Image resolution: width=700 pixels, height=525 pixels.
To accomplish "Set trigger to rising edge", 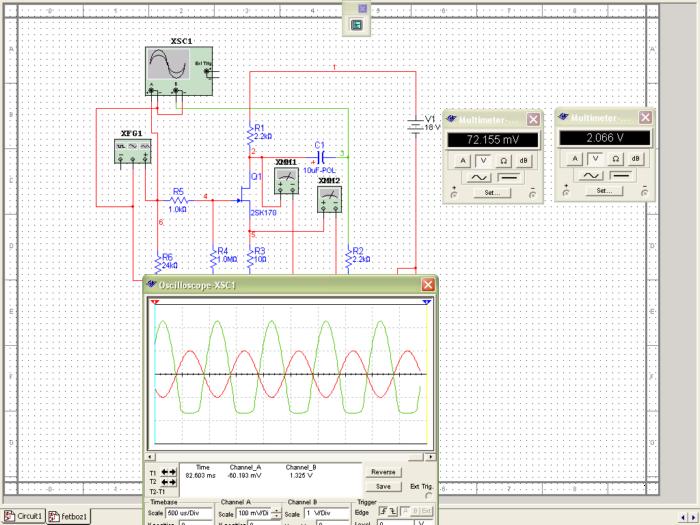I will pos(383,511).
